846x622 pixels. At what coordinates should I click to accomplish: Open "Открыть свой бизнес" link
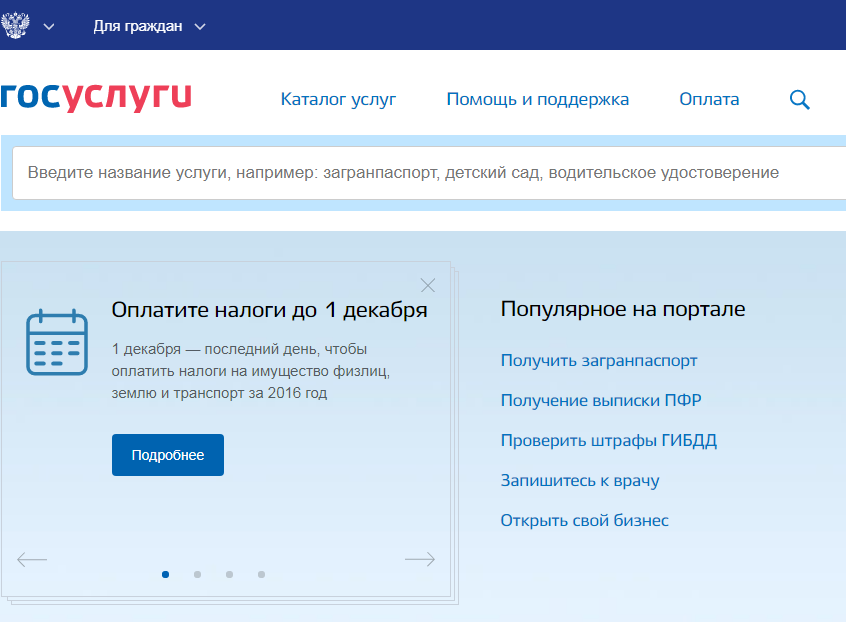pyautogui.click(x=584, y=520)
